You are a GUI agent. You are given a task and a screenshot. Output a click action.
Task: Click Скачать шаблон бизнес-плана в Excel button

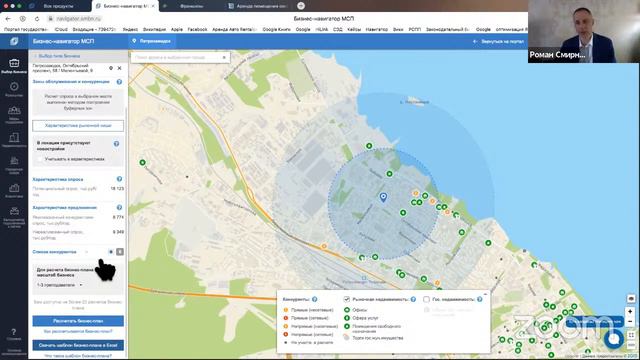click(78, 345)
